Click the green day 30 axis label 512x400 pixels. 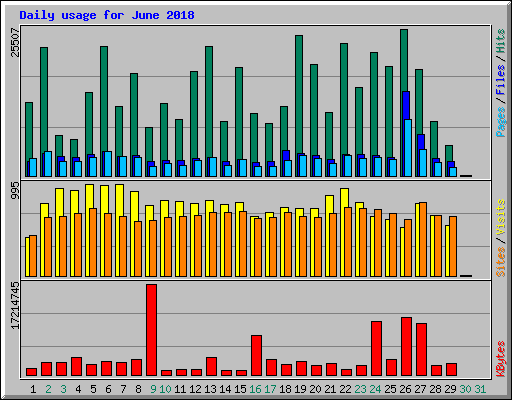click(465, 389)
